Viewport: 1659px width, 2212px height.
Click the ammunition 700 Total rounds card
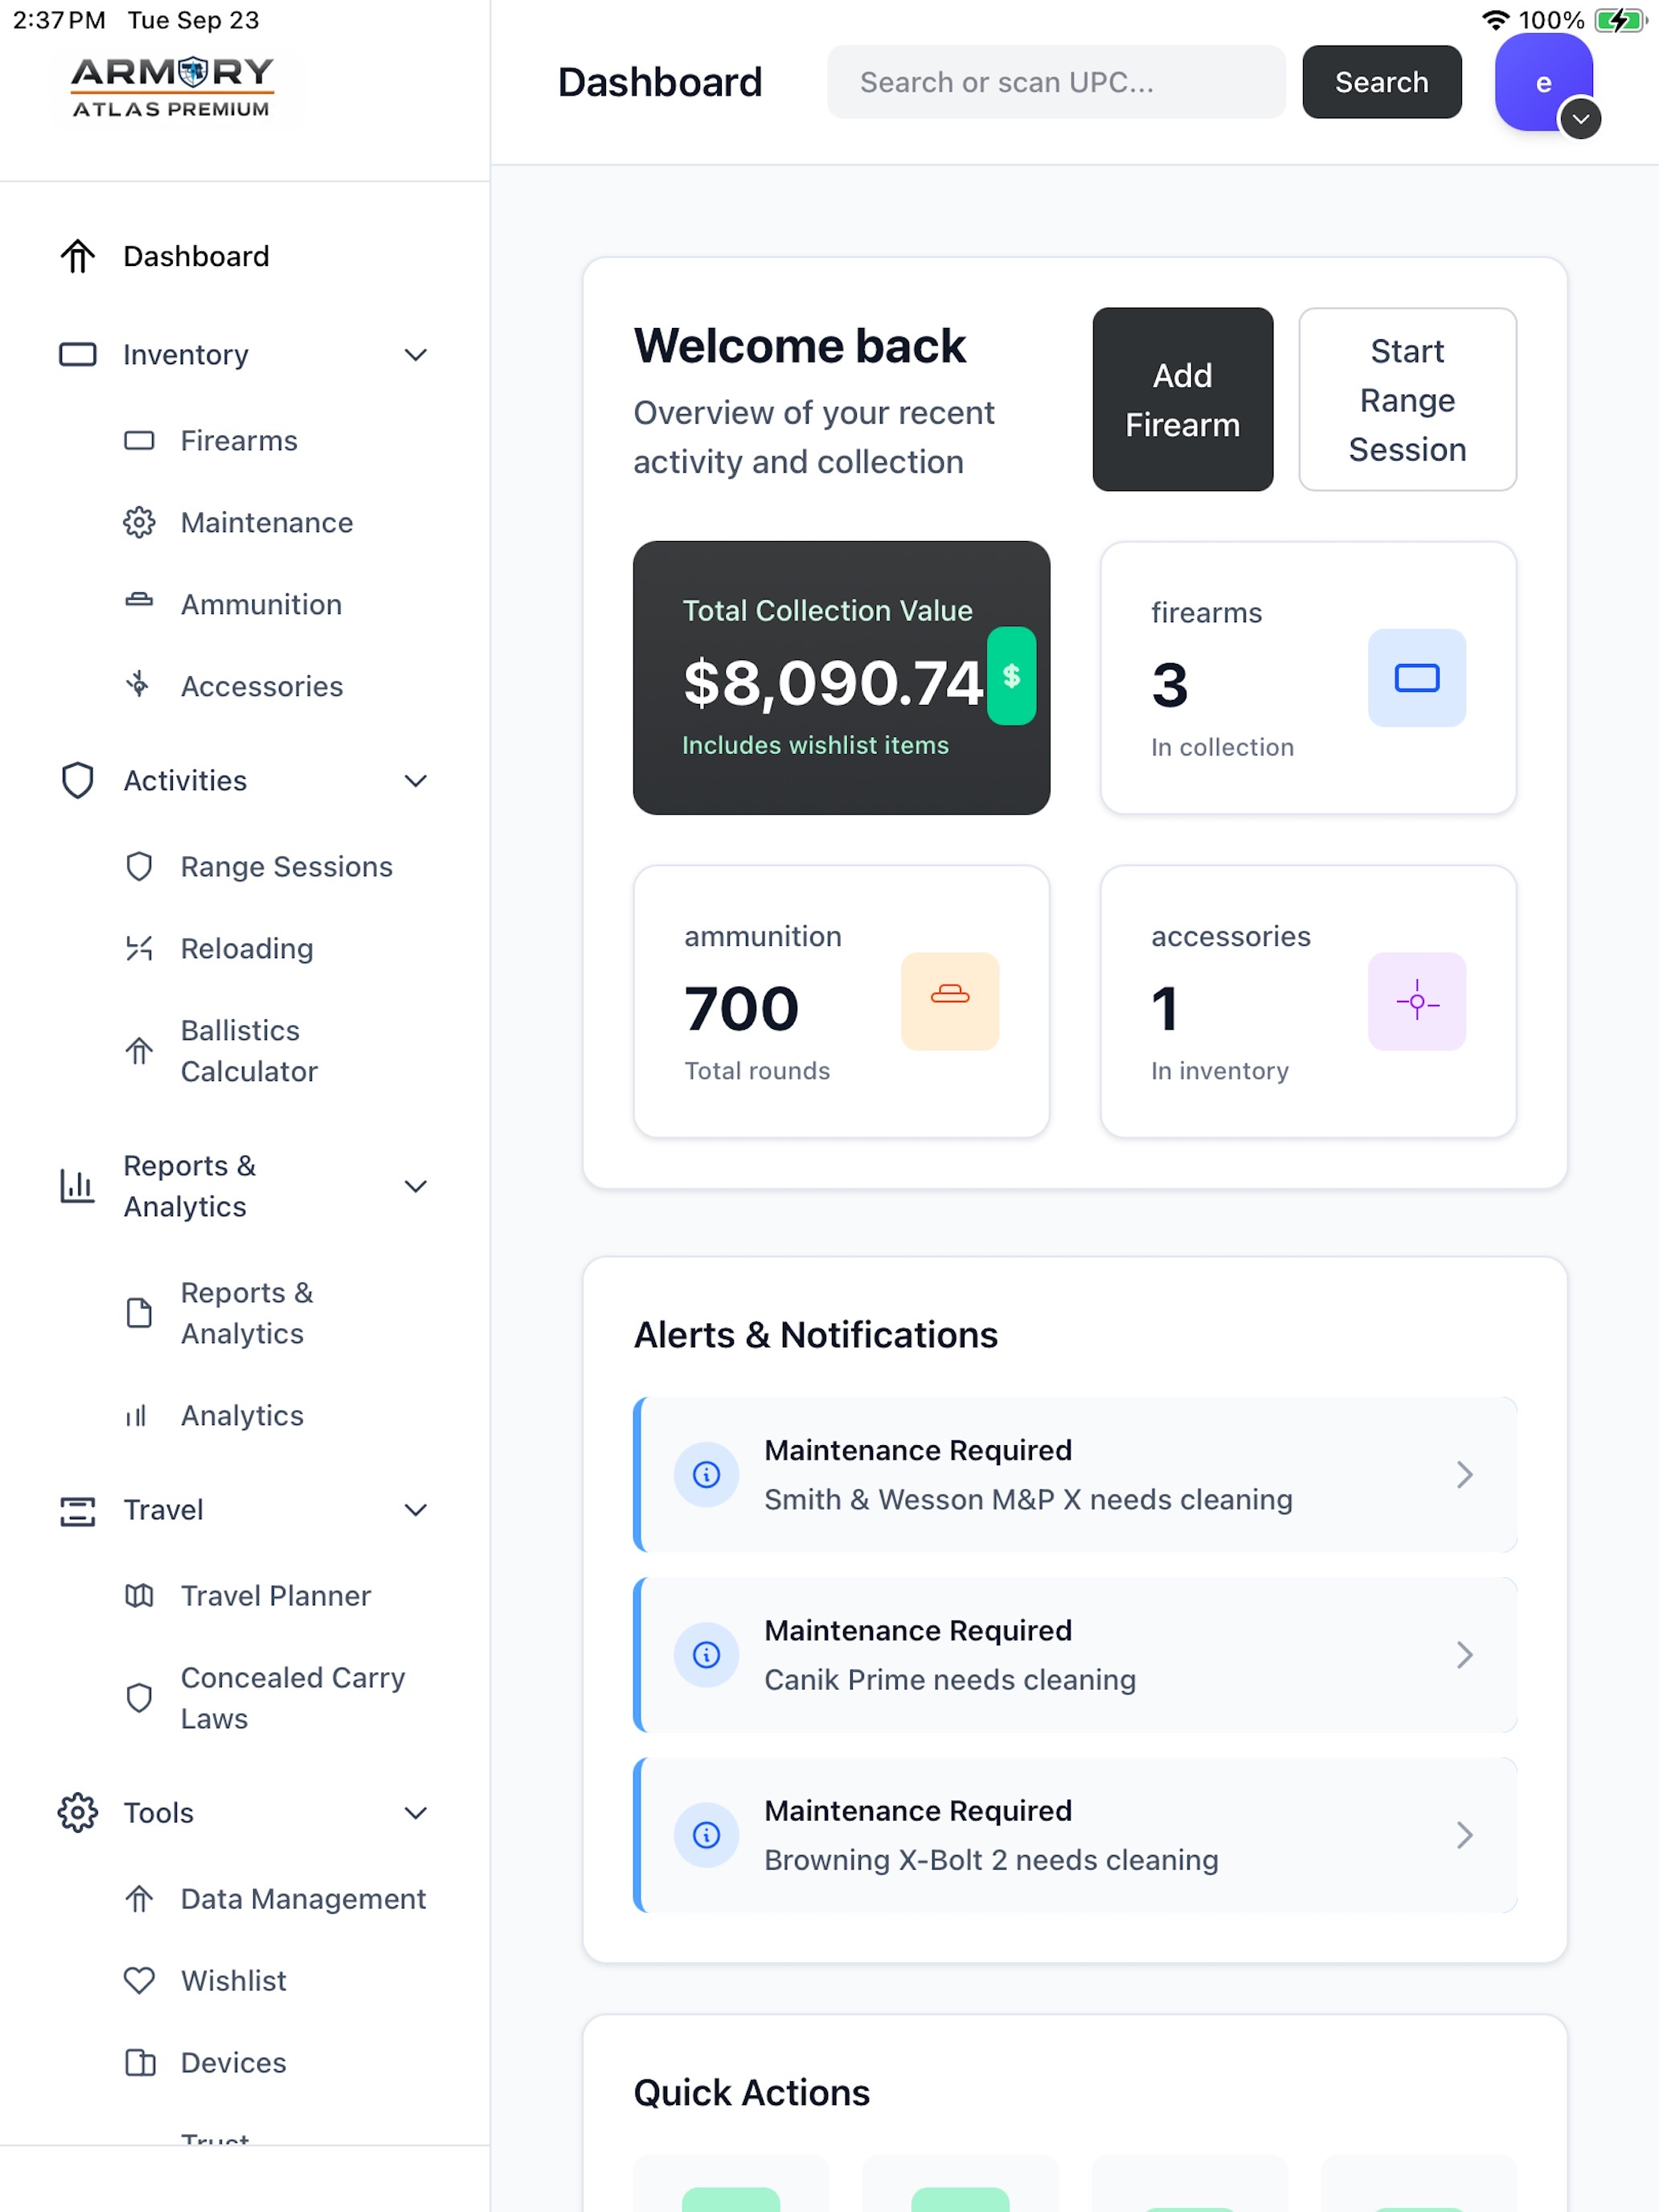click(842, 1002)
